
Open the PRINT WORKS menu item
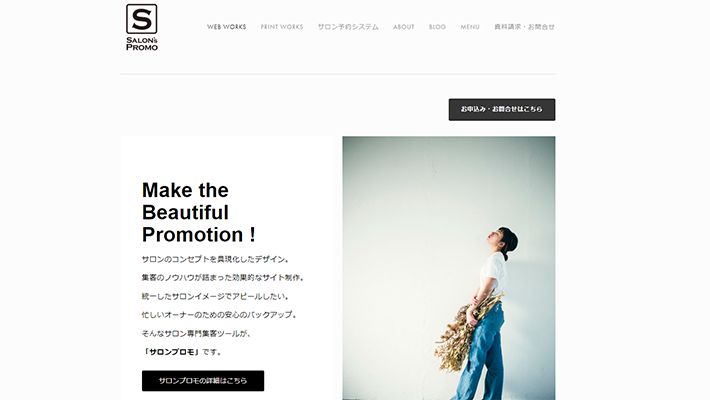tap(282, 27)
